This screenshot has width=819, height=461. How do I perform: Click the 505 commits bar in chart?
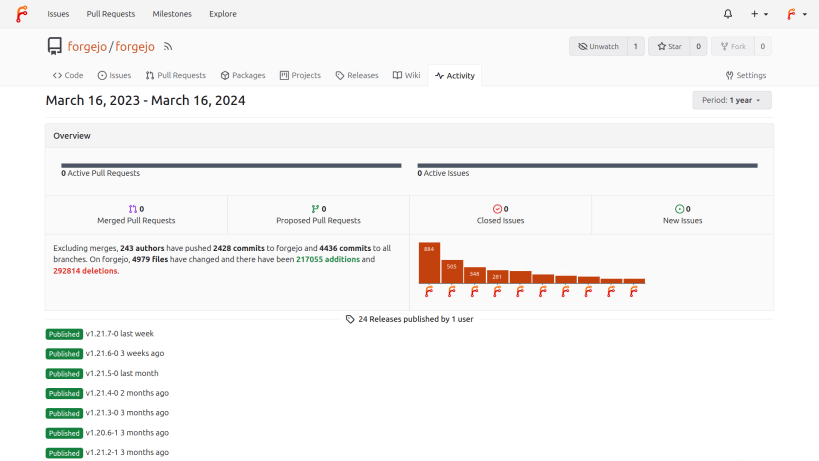tap(452, 271)
